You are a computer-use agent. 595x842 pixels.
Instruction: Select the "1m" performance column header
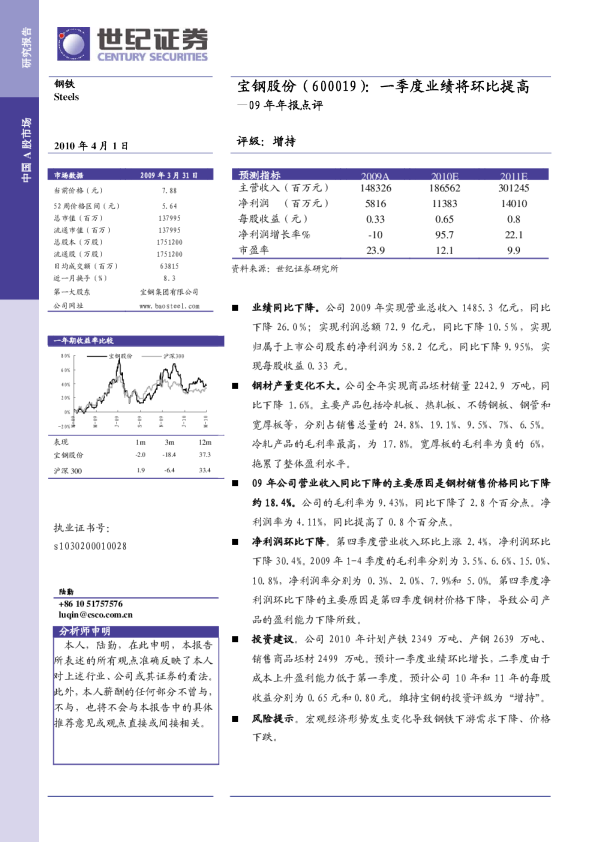(140, 442)
